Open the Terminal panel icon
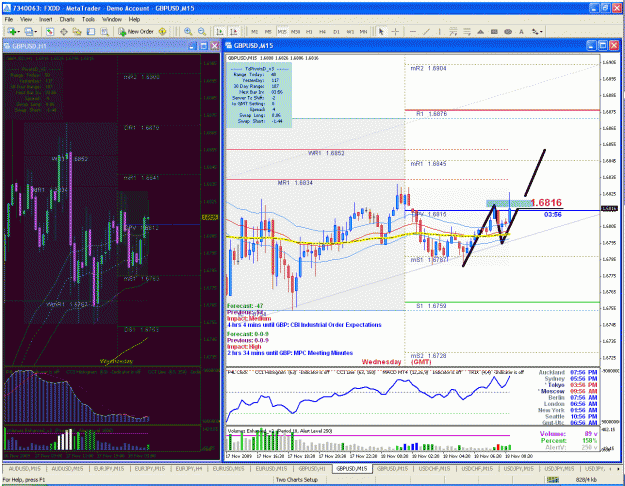 tap(91, 31)
